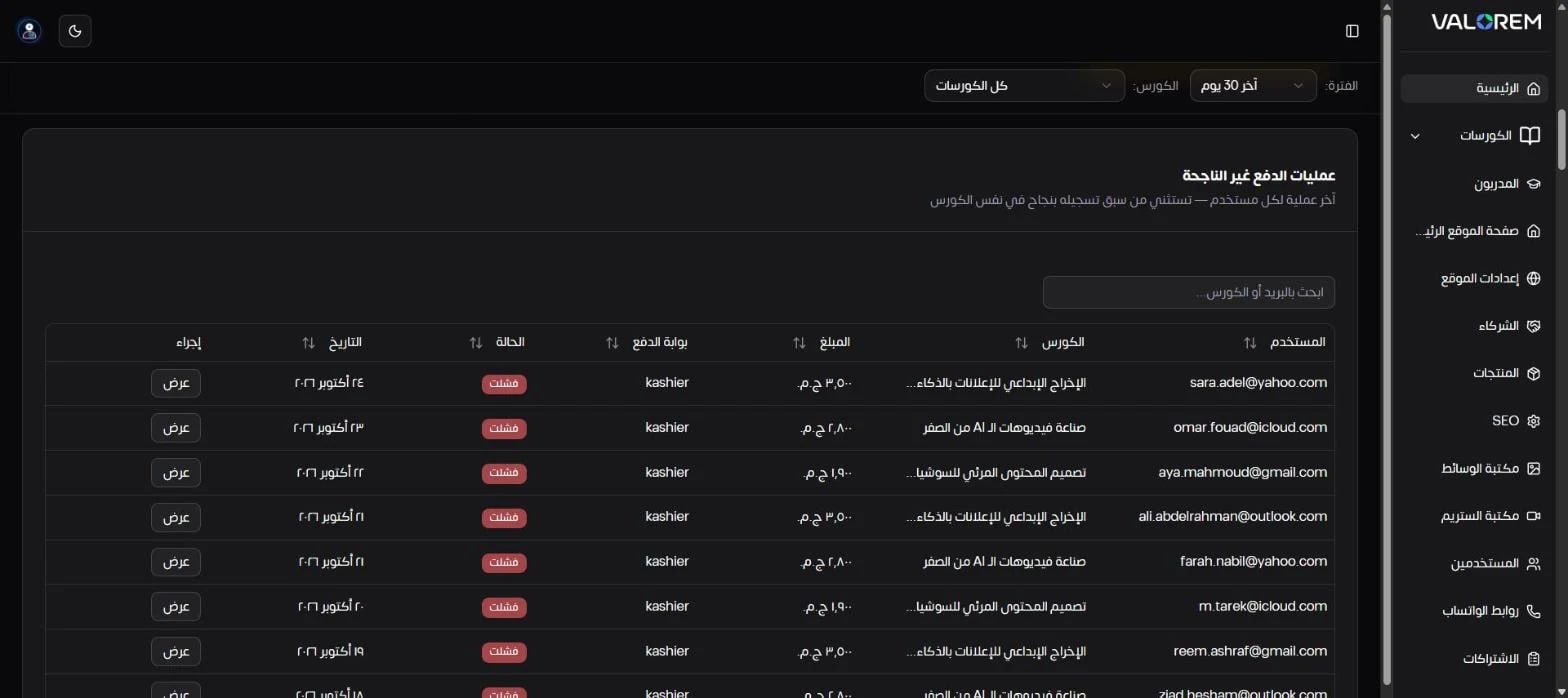Click the SEO gear icon
The height and width of the screenshot is (698, 1568).
click(x=1533, y=421)
